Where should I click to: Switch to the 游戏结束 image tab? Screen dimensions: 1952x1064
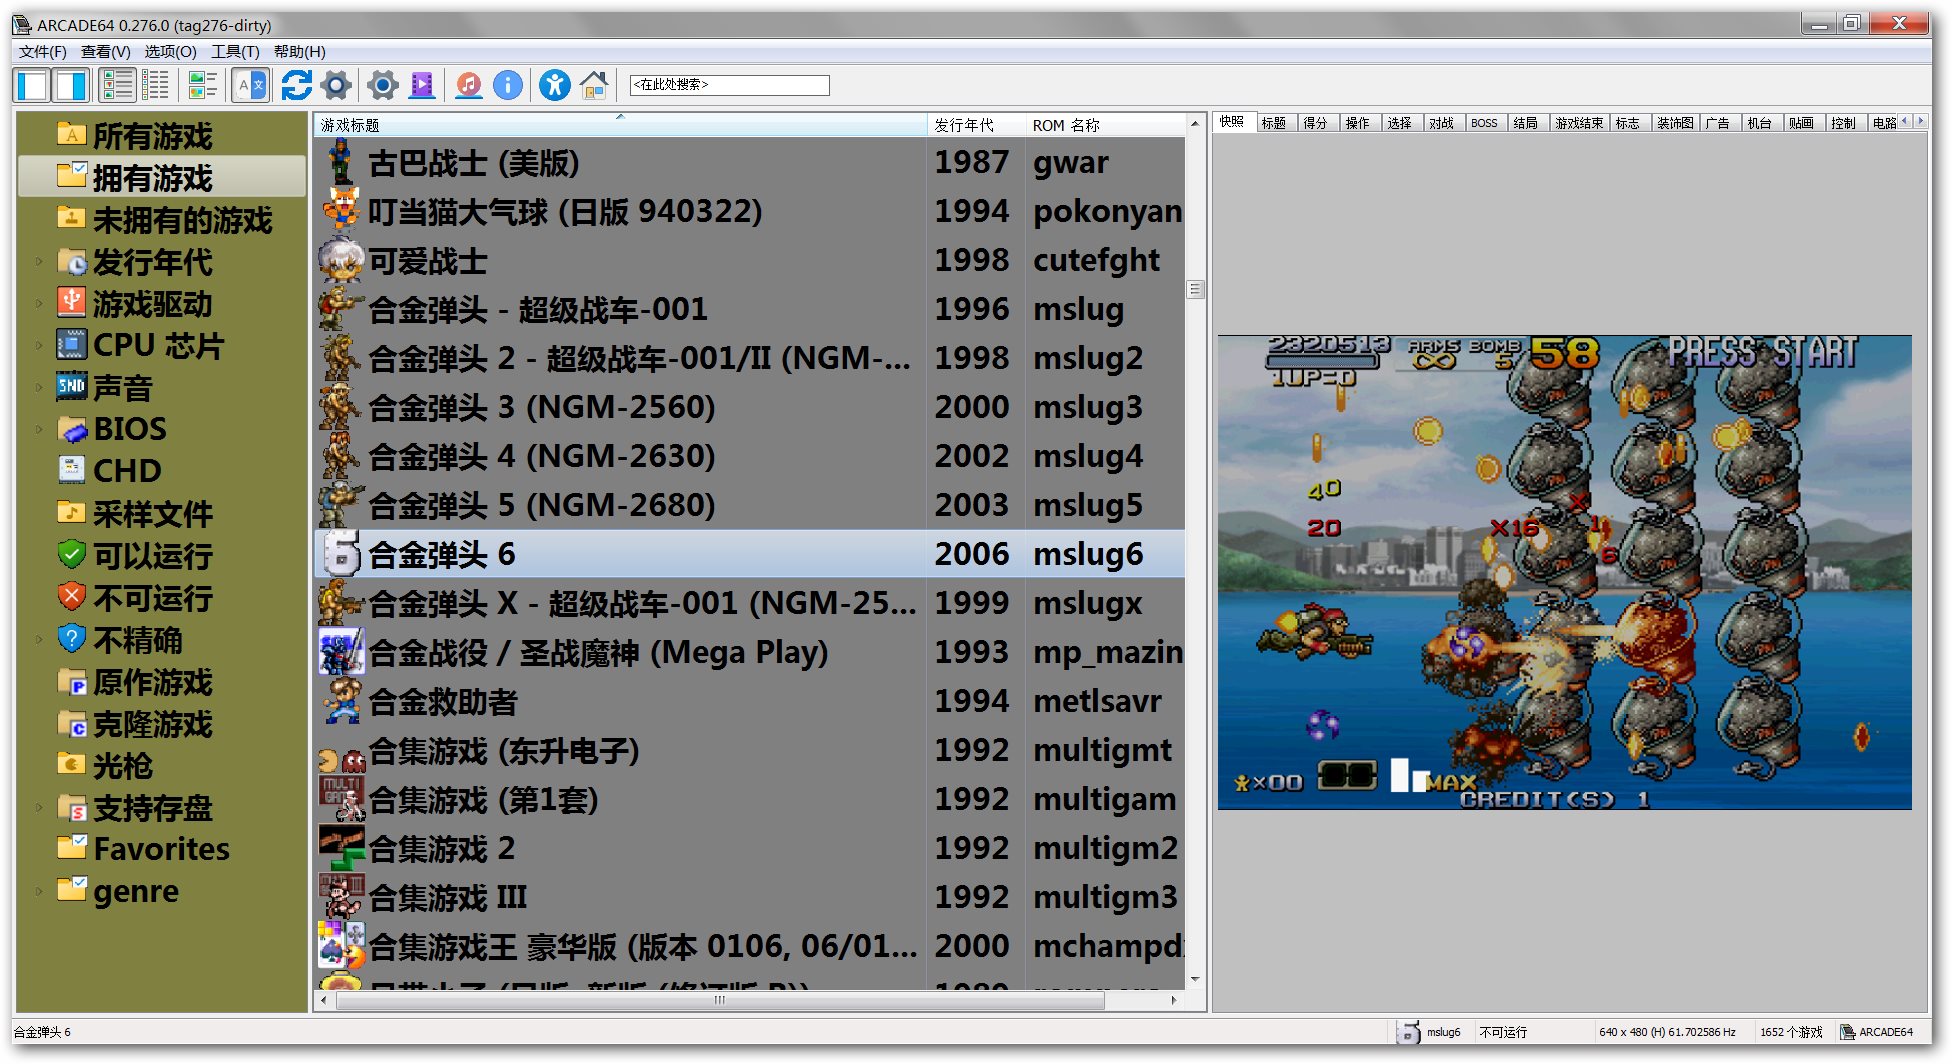[1579, 122]
